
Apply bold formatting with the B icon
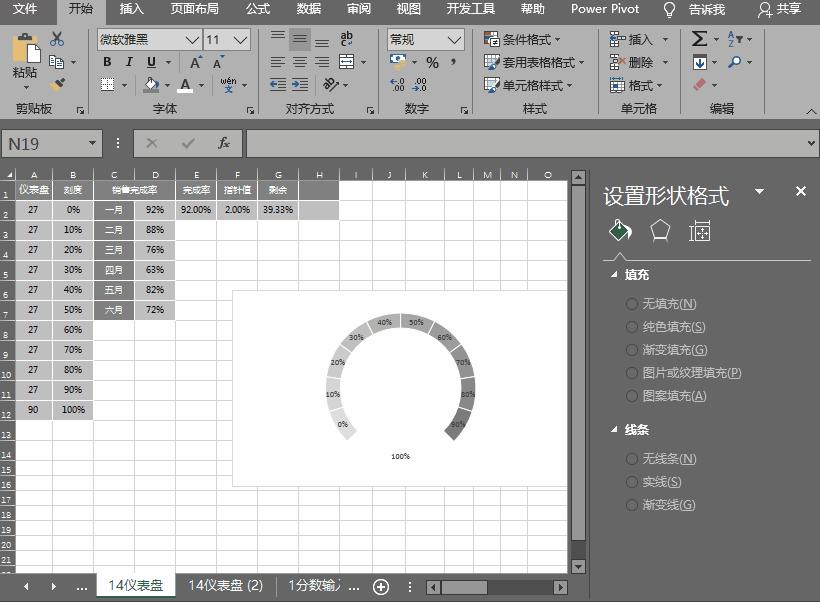pyautogui.click(x=107, y=62)
